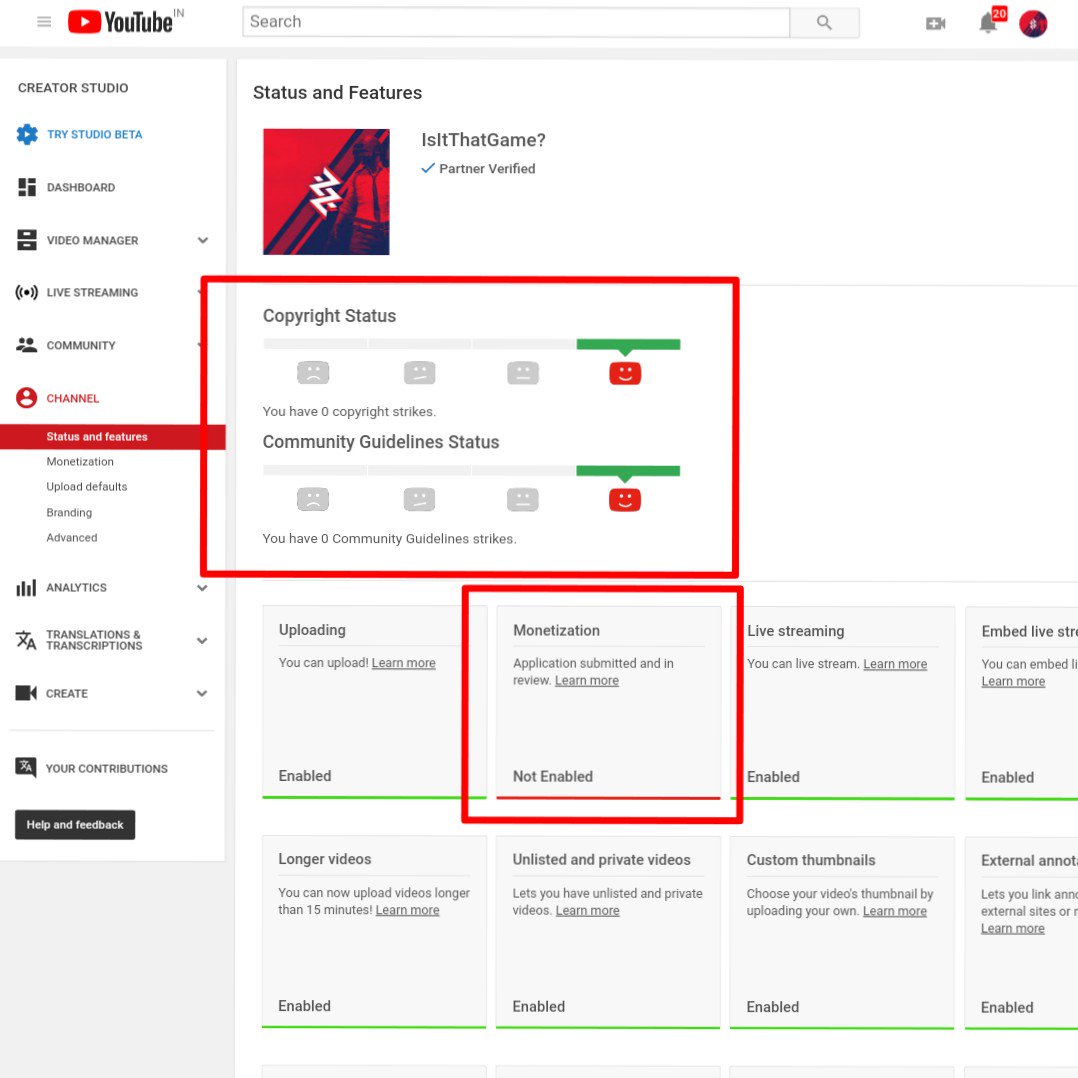Click the Partner Verified checkmark
This screenshot has width=1078, height=1078.
(428, 168)
